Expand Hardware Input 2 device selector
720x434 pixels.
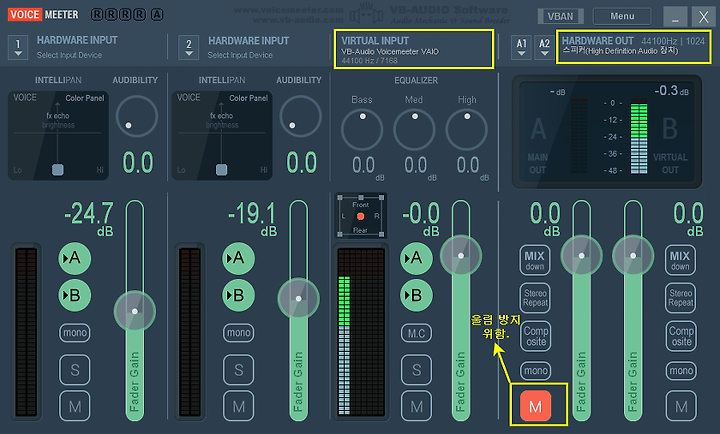point(189,48)
